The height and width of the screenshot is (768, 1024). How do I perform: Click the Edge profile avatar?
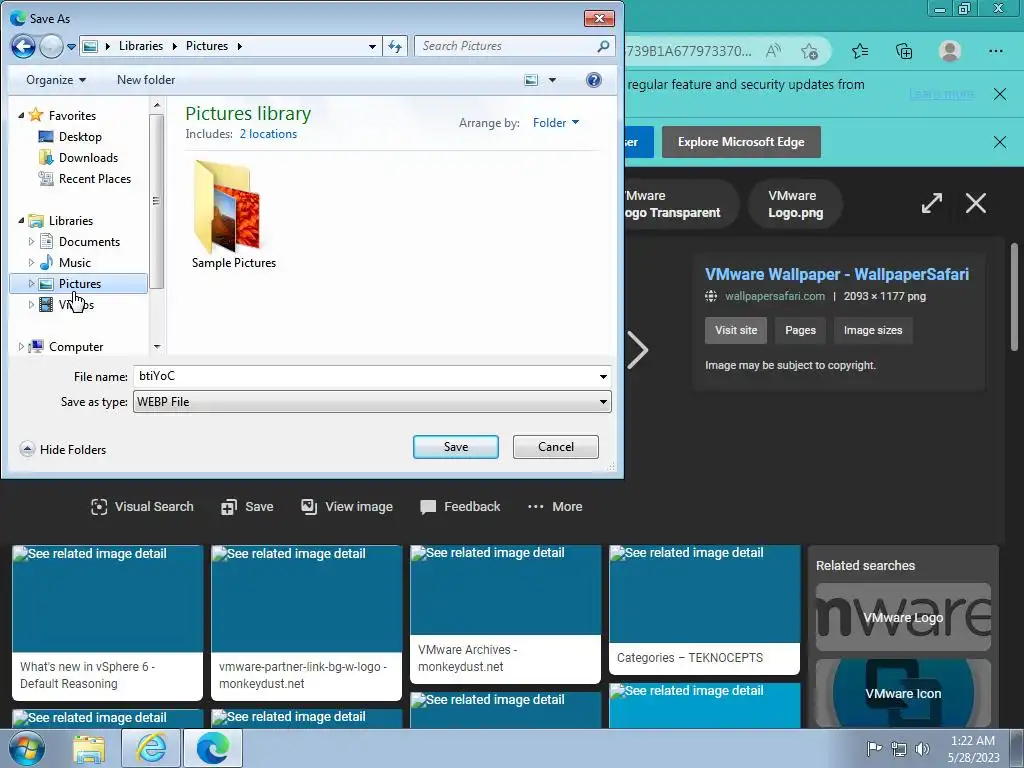point(950,51)
